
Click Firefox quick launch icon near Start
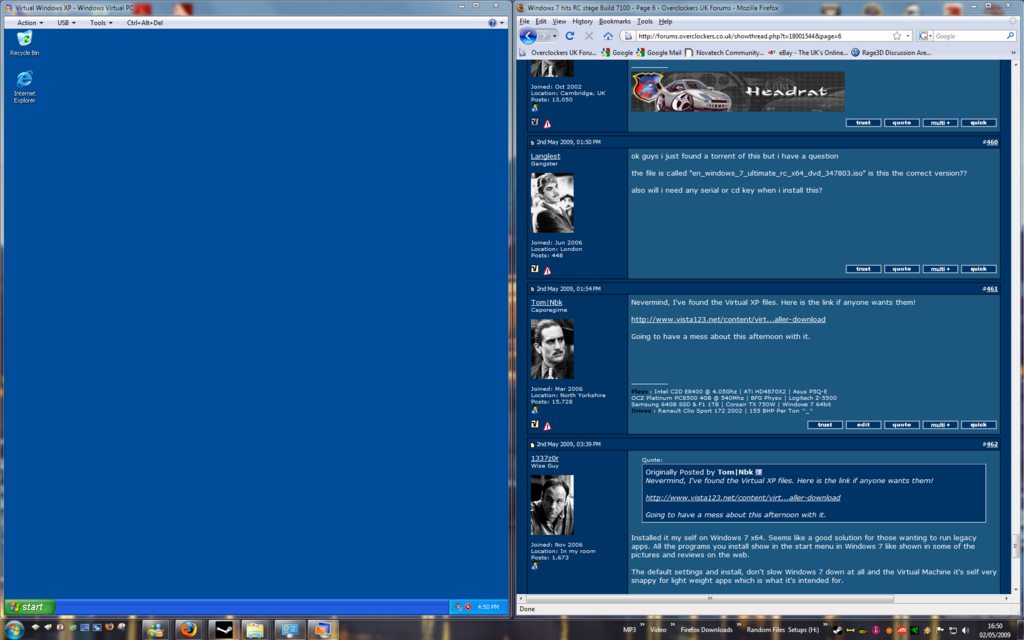tap(109, 627)
